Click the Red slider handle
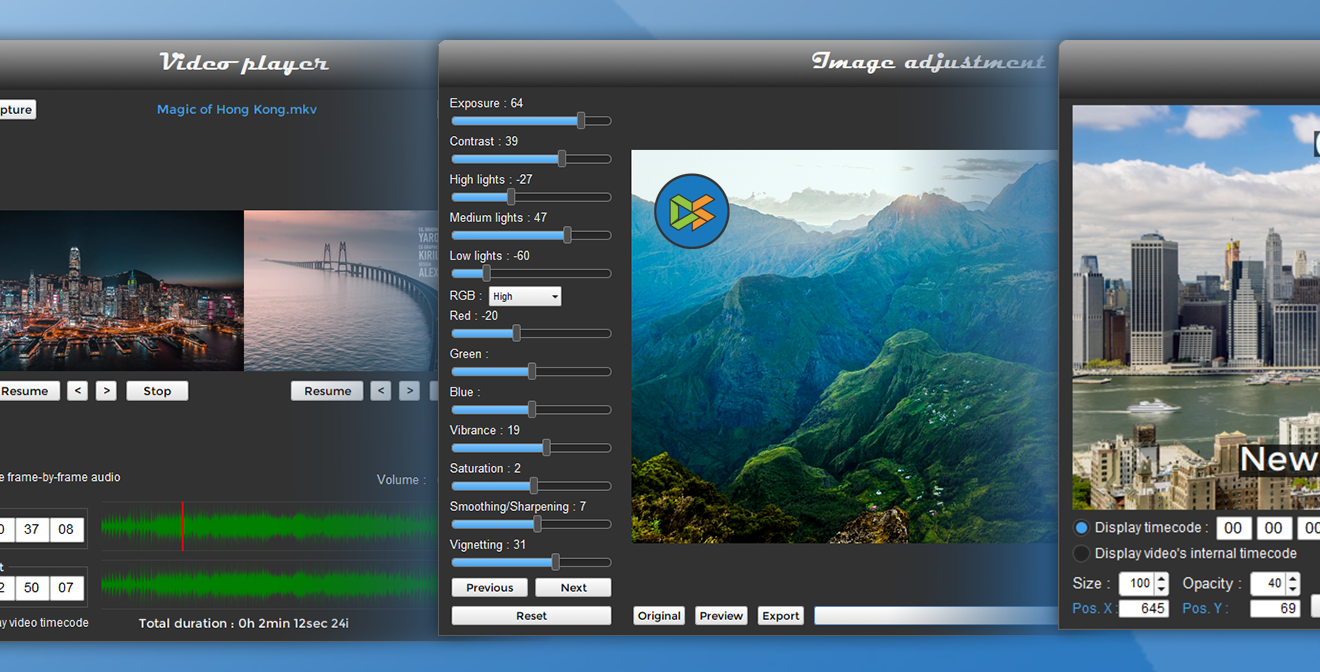 tap(516, 333)
